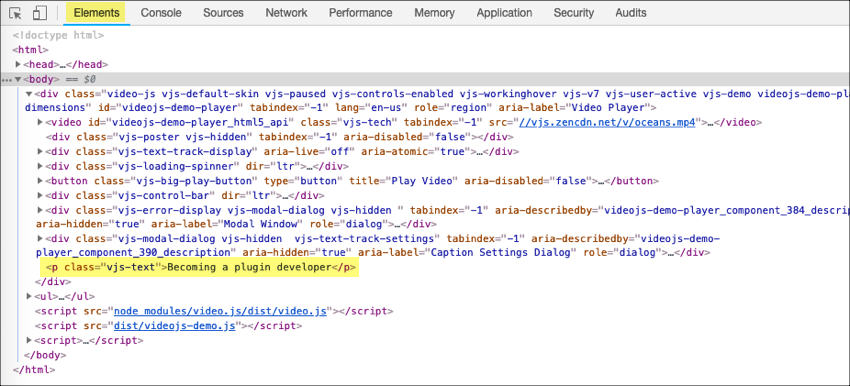Expand the head element node

18,65
